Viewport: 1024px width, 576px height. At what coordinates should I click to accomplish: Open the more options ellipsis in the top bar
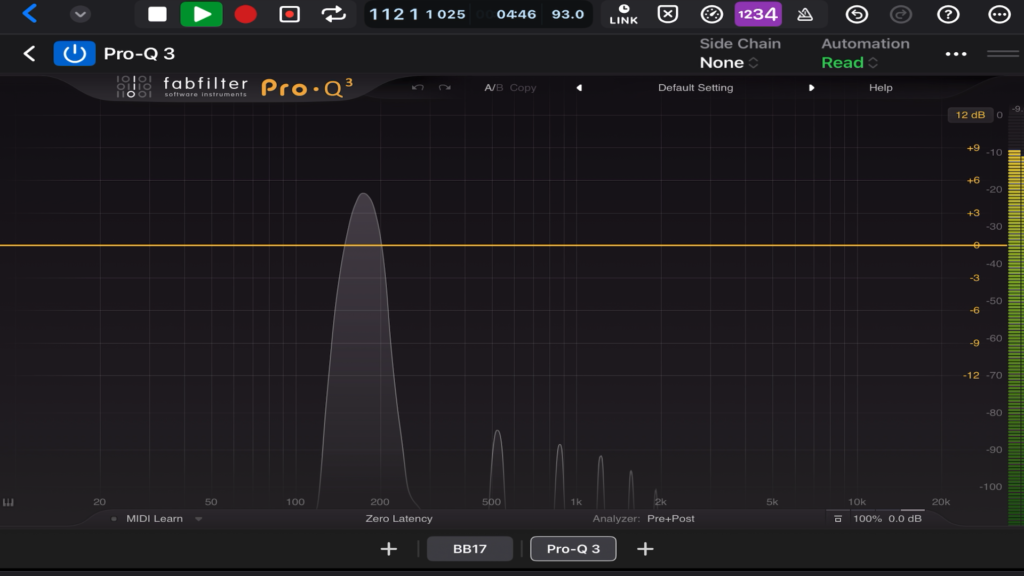[x=998, y=14]
